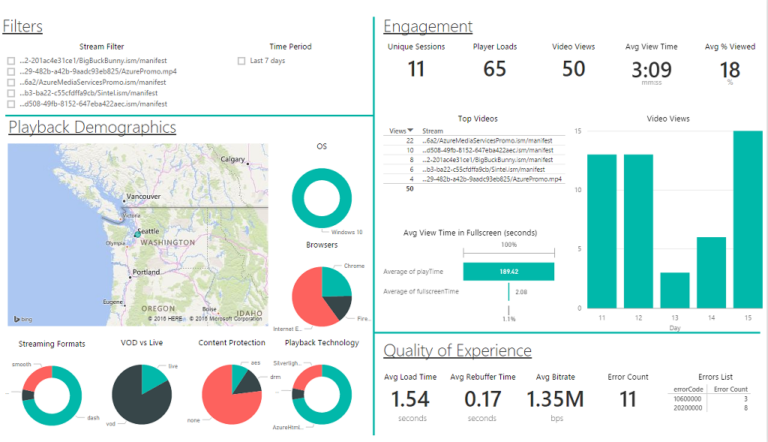This screenshot has height=442, width=768.
Task: Click the Average of playTime funnel bar
Action: click(x=508, y=271)
